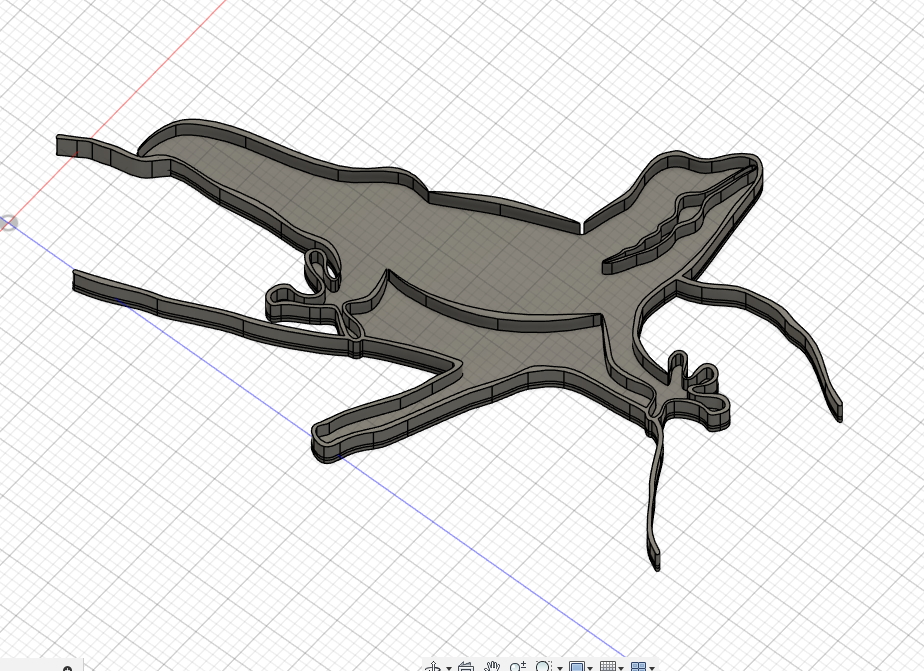Open Grid and Snaps icon
Image resolution: width=924 pixels, height=671 pixels.
[608, 666]
